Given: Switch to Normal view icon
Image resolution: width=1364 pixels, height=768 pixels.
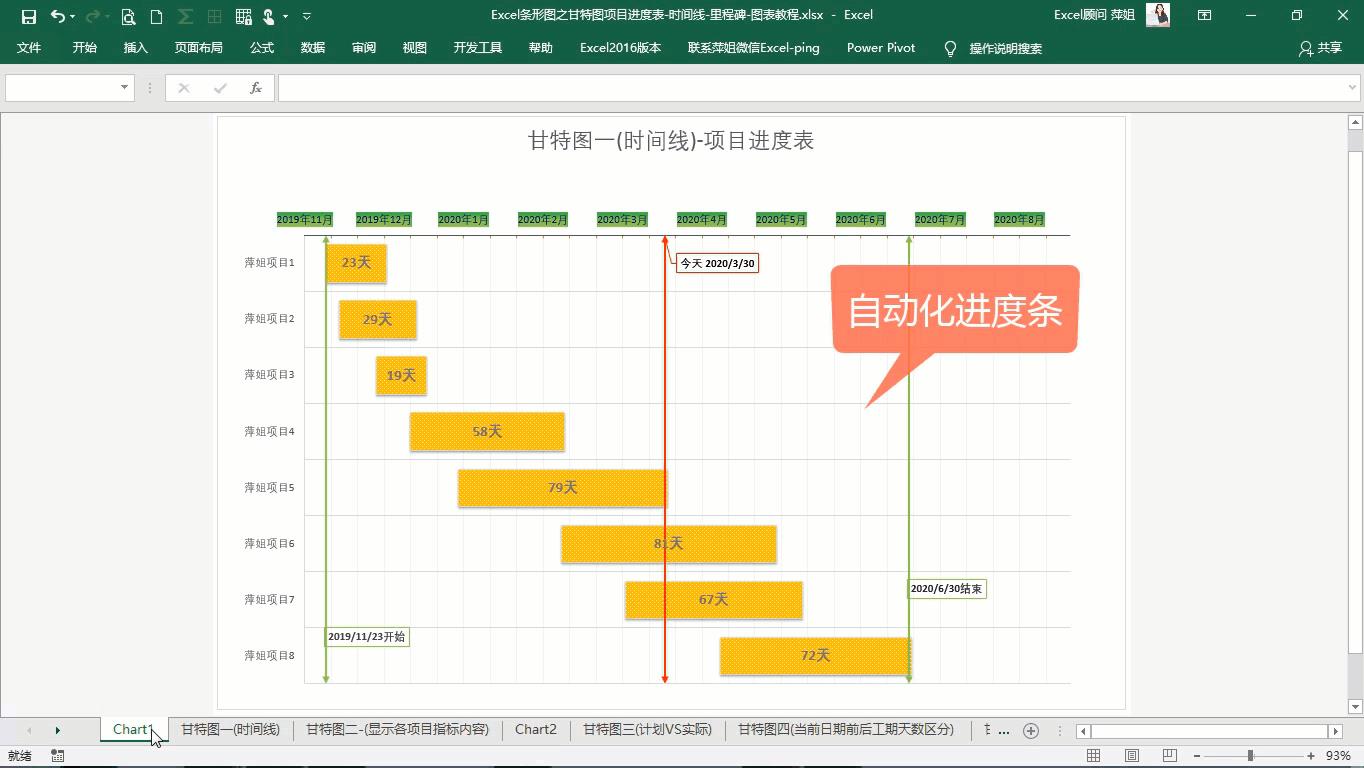Looking at the screenshot, I should [x=1094, y=756].
